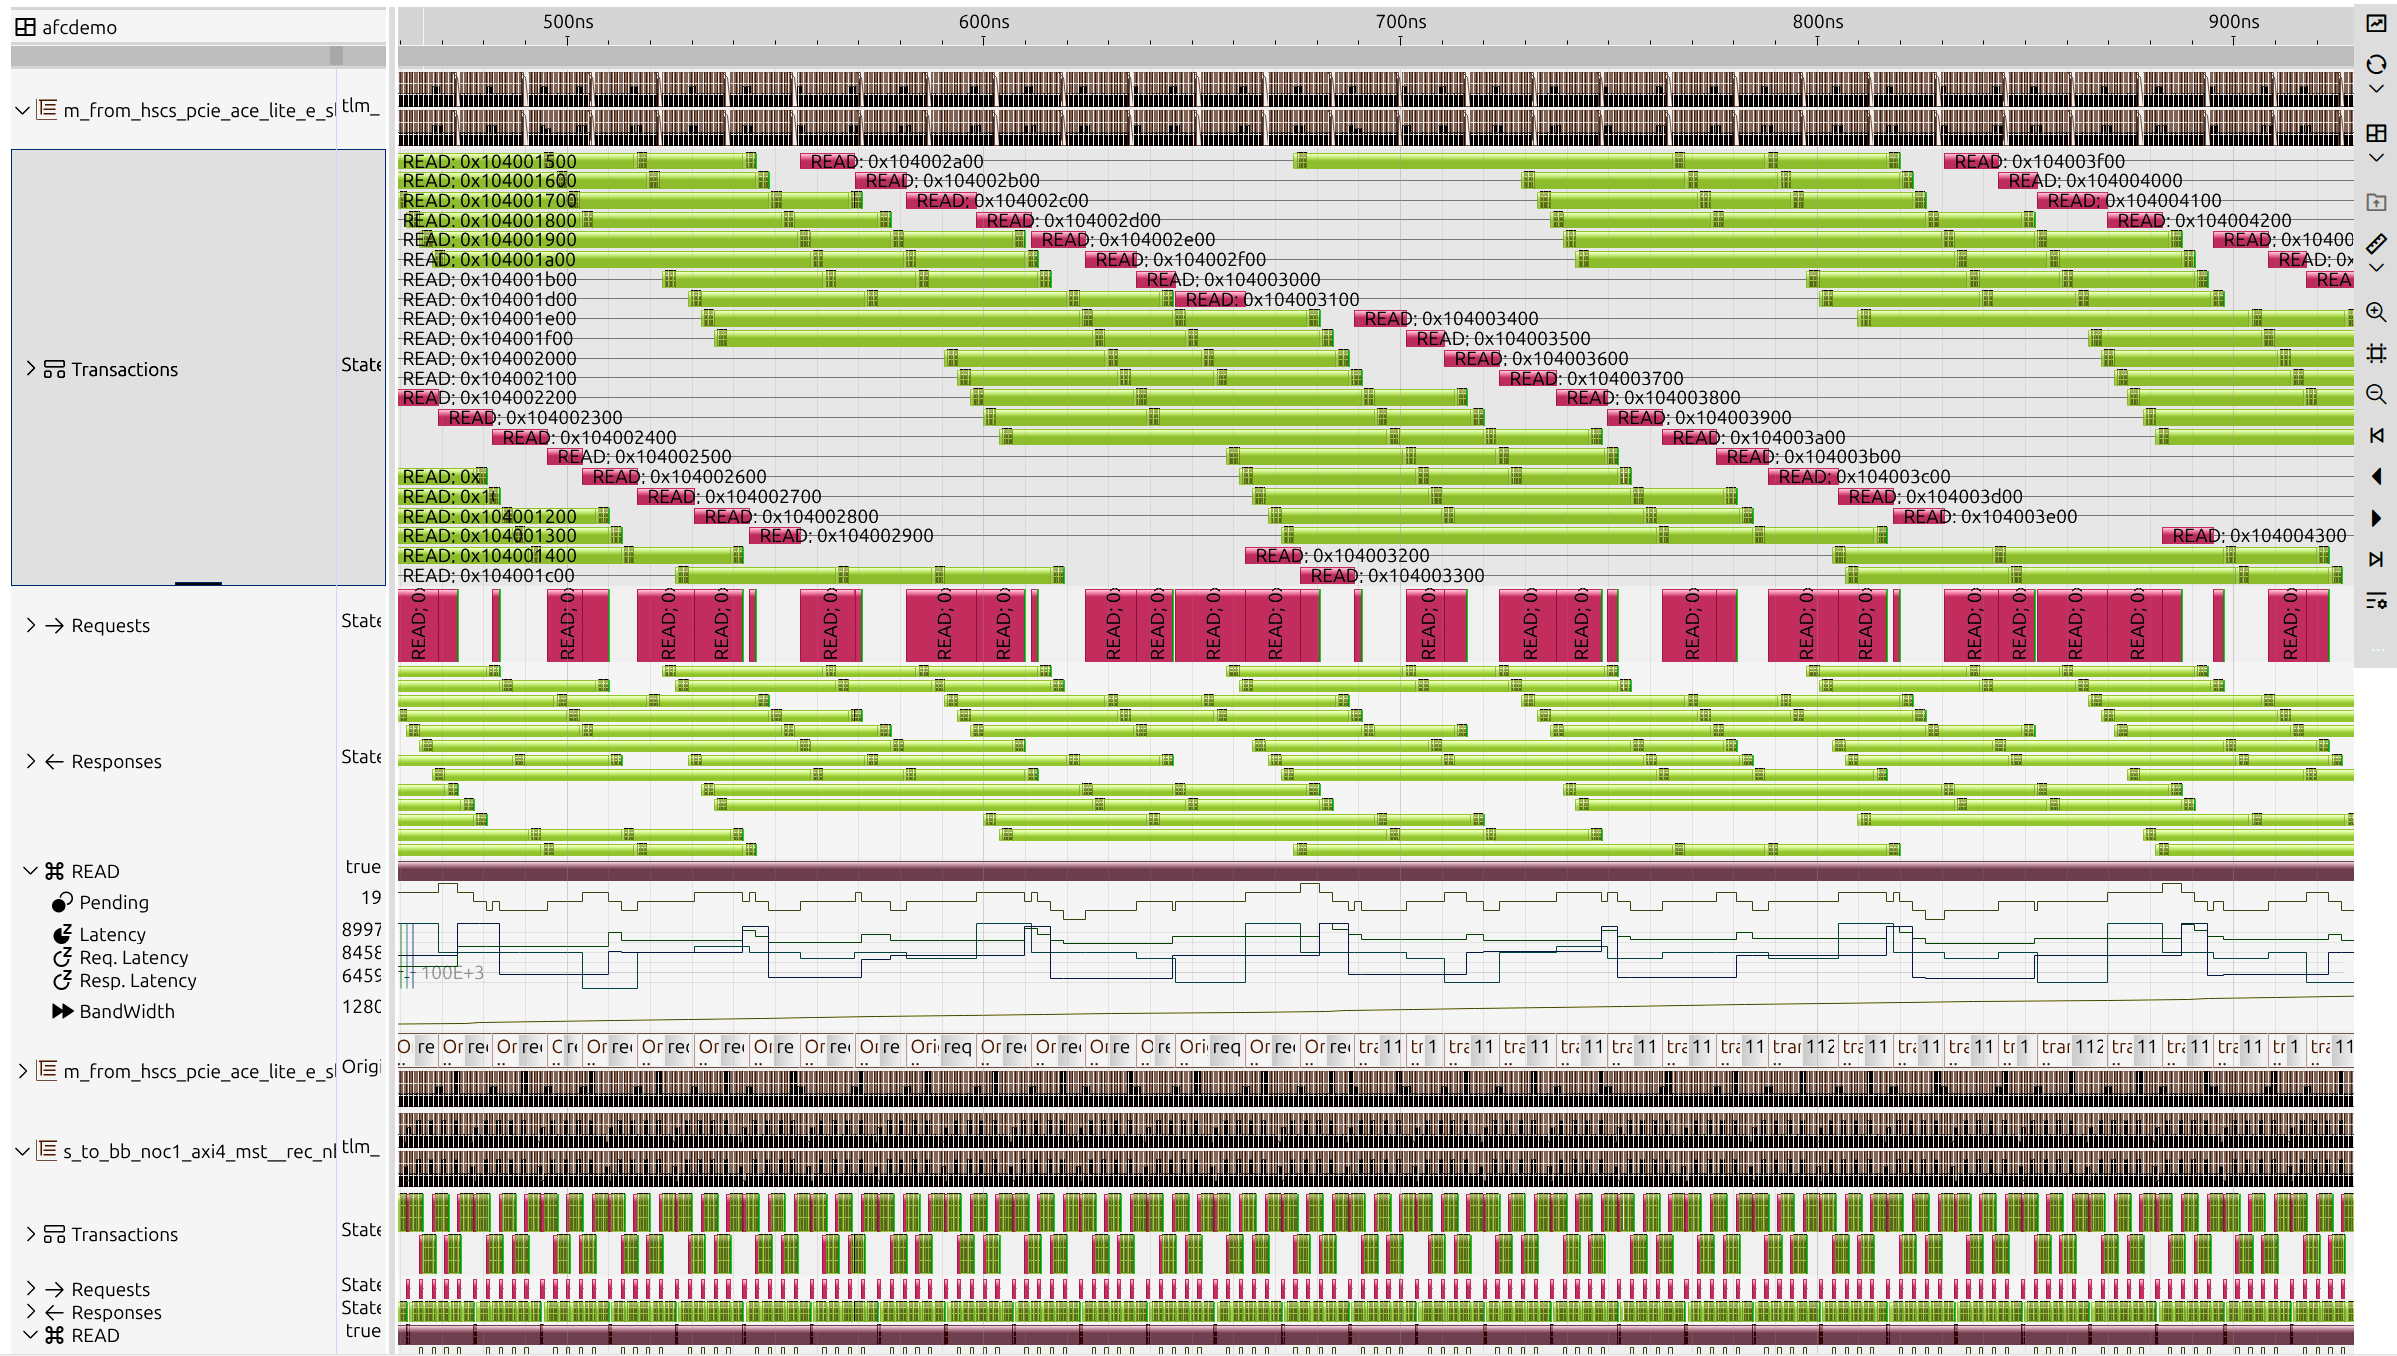Select the Resp. Latency signal row
The image size is (2397, 1356).
pos(137,981)
